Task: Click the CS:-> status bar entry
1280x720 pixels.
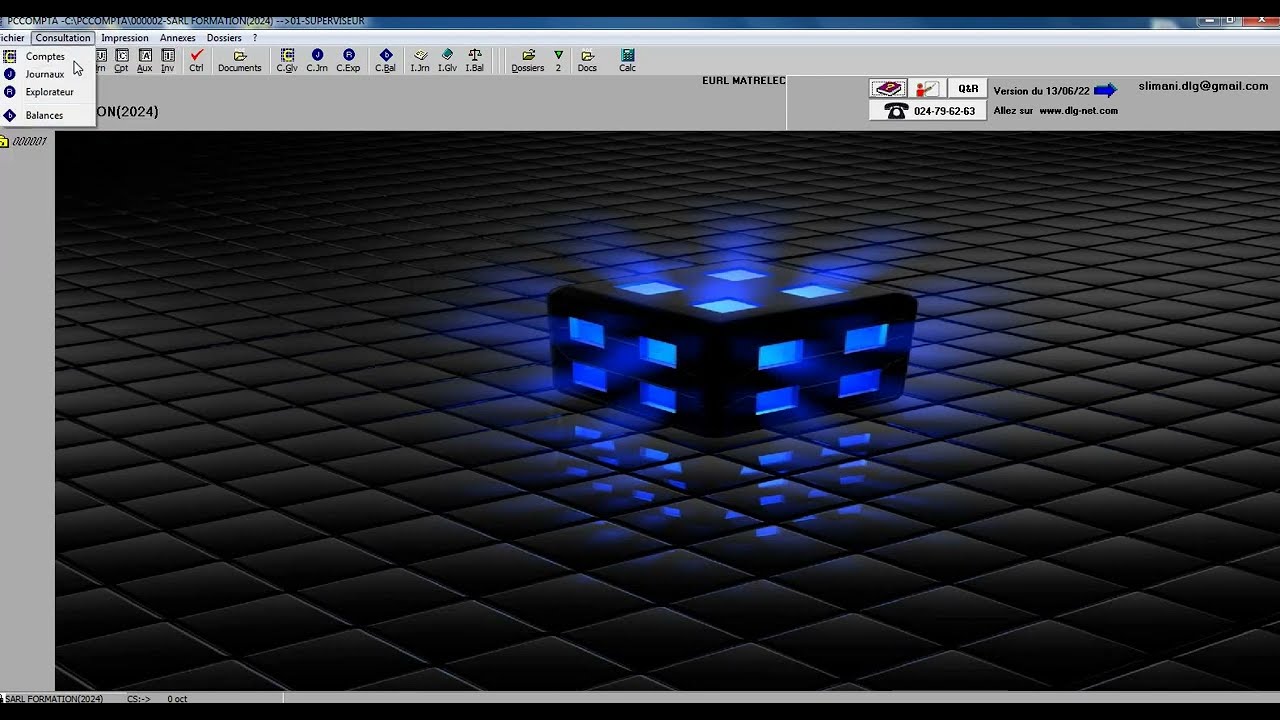Action: pos(139,699)
